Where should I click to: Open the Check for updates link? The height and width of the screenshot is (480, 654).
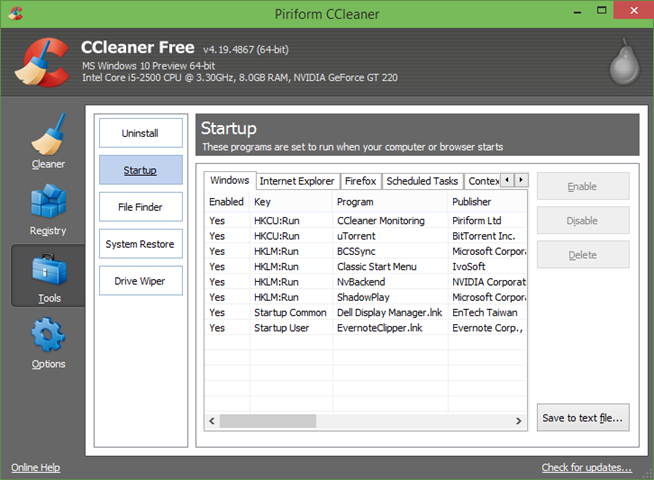[586, 467]
